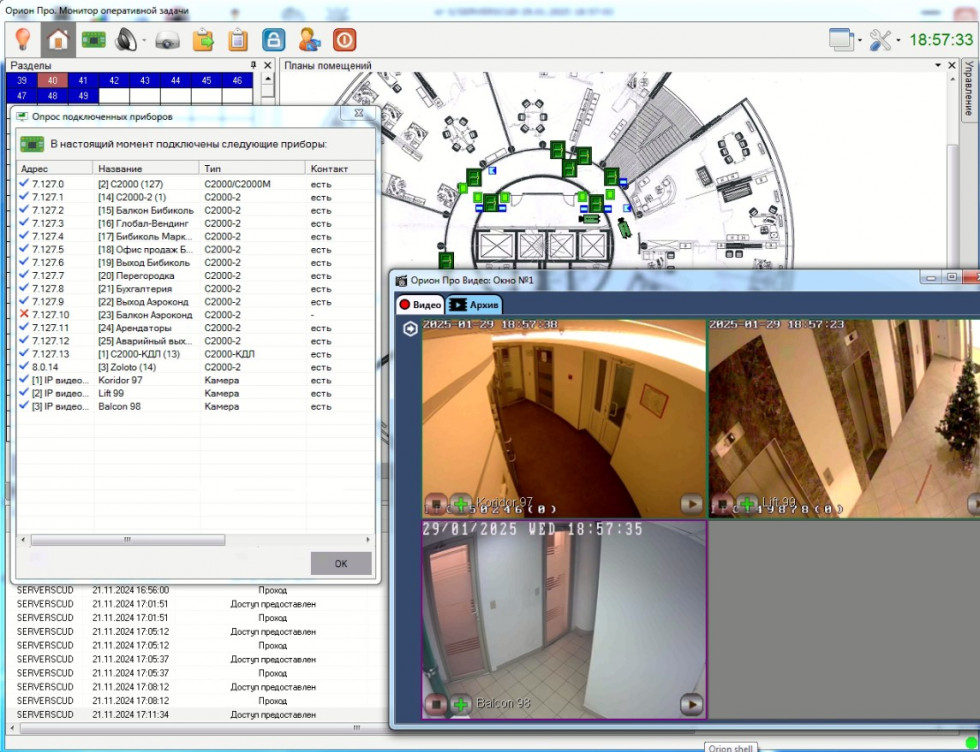980x752 pixels.
Task: Click the light bulb icon in toolbar
Action: click(x=22, y=40)
